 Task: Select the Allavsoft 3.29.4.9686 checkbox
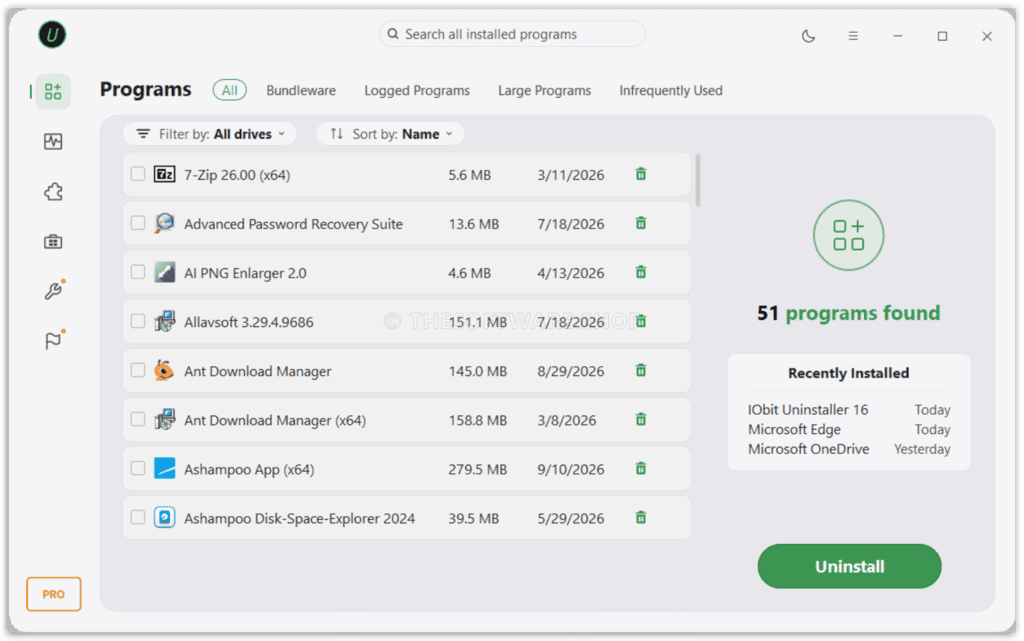pos(138,320)
